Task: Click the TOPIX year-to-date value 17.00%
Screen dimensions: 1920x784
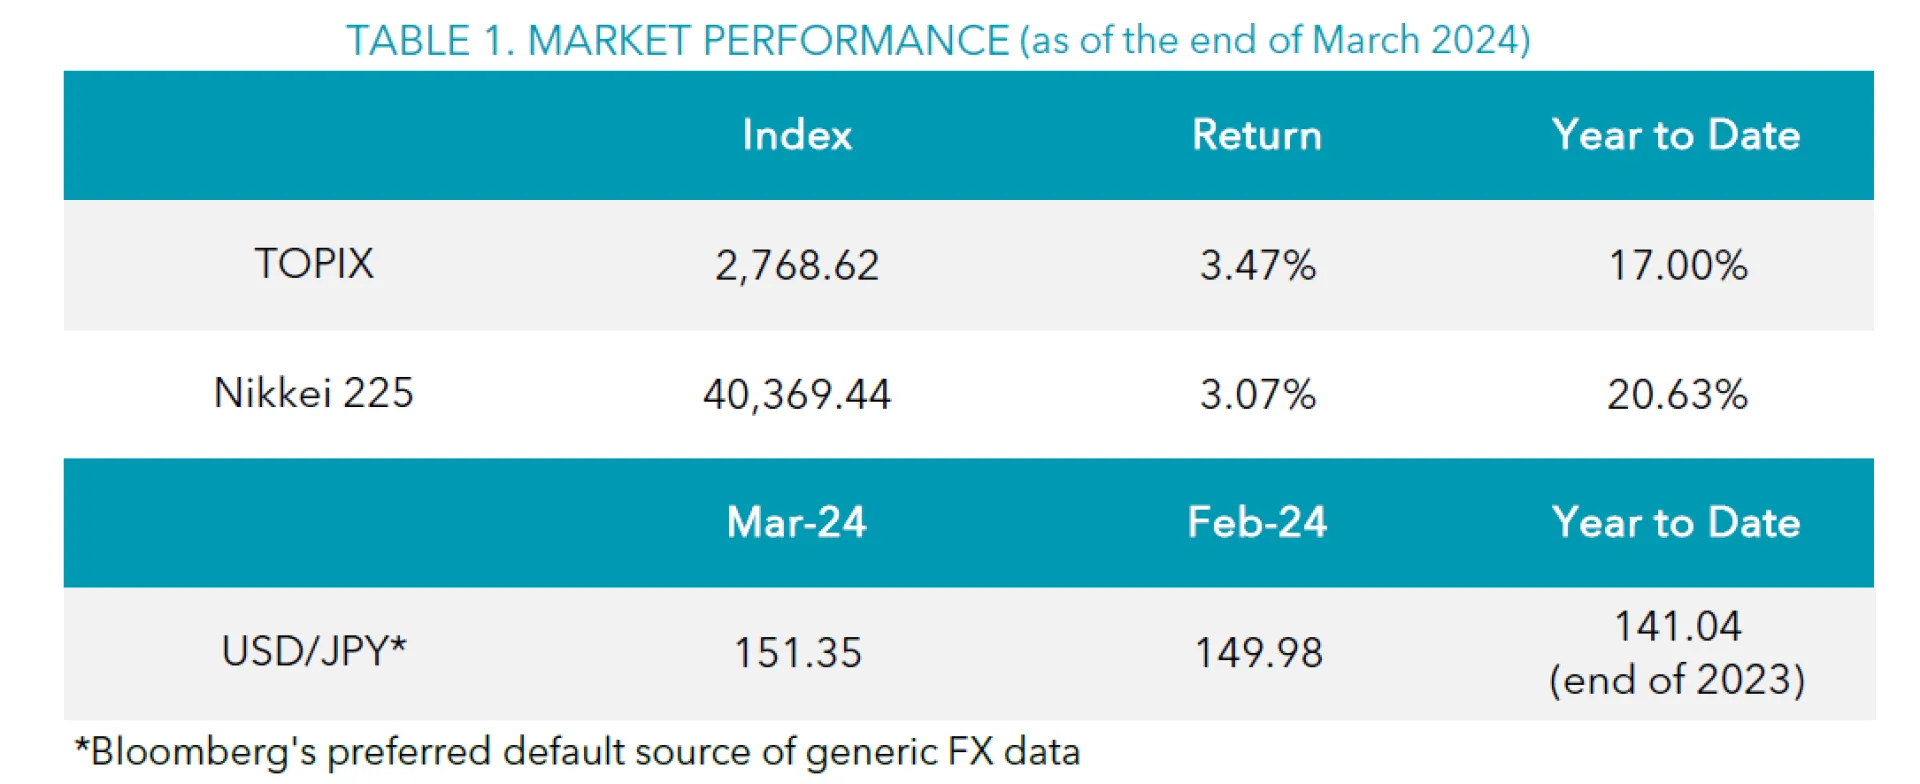Action: (x=1677, y=266)
